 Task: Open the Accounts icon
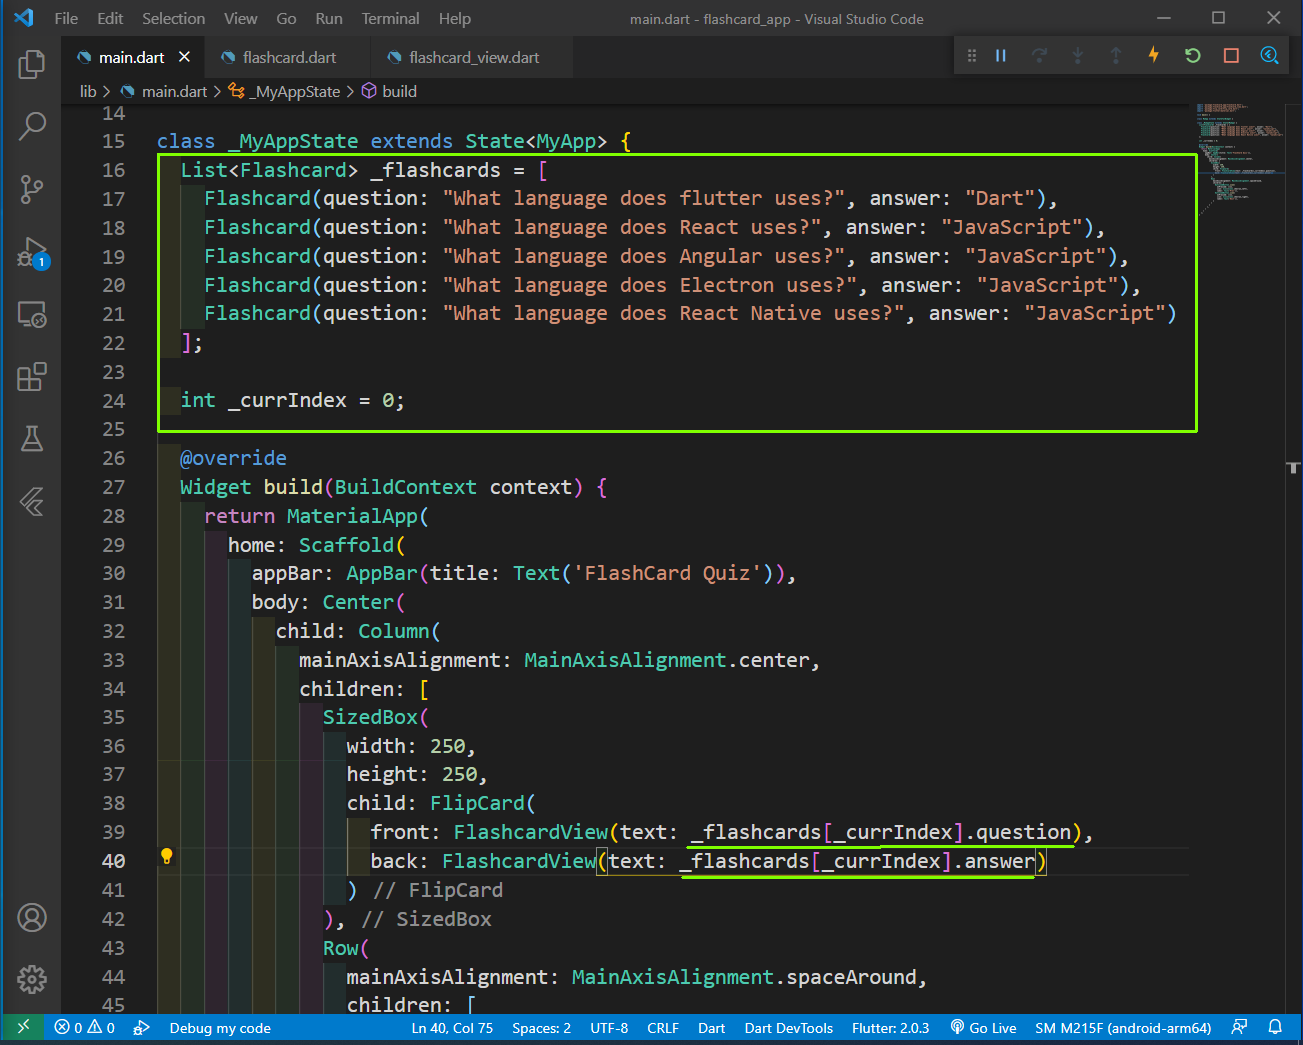32,917
